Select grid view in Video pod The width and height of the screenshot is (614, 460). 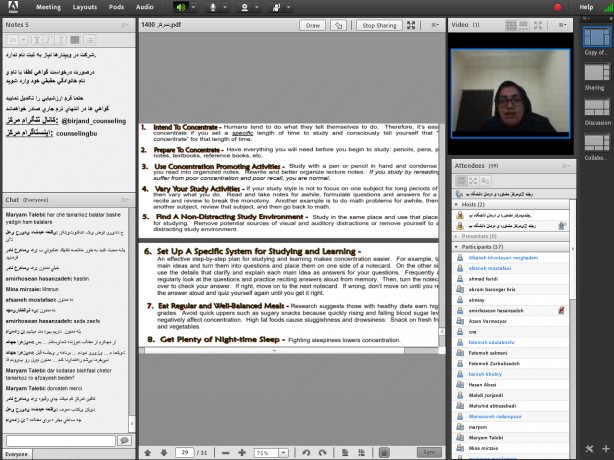click(x=511, y=25)
